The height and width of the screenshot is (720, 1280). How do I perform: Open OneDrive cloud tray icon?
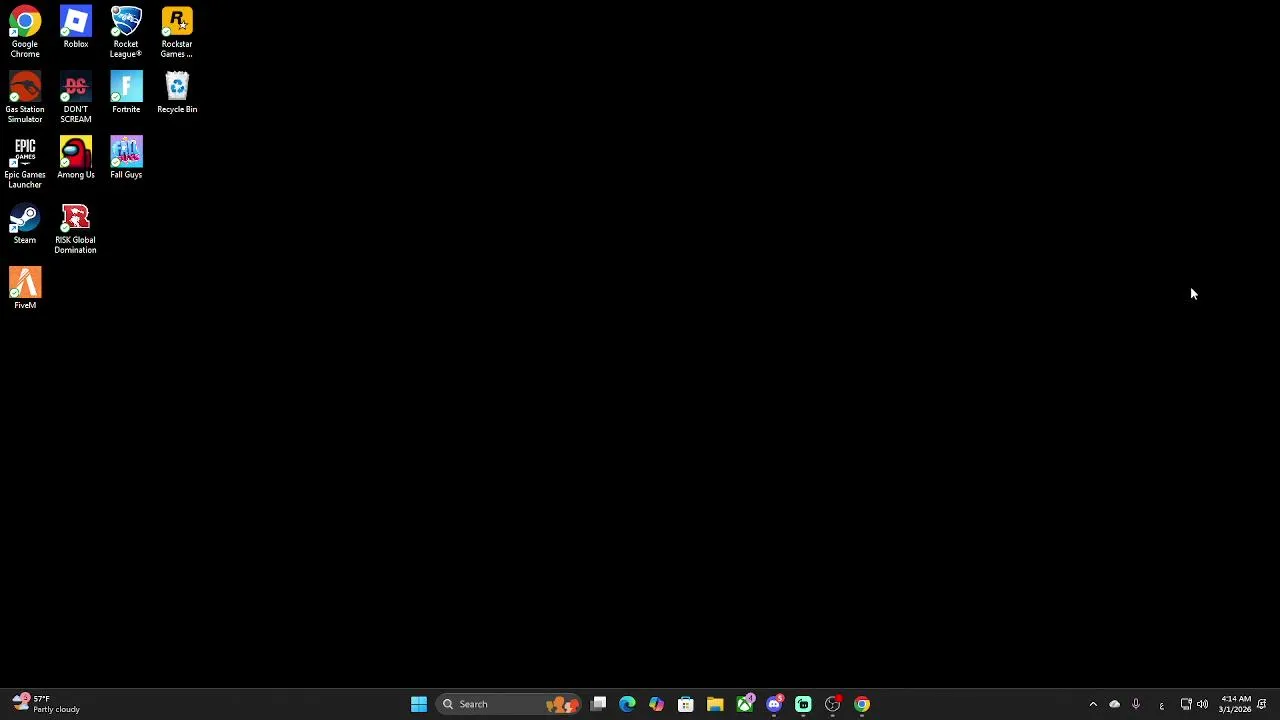(1115, 704)
